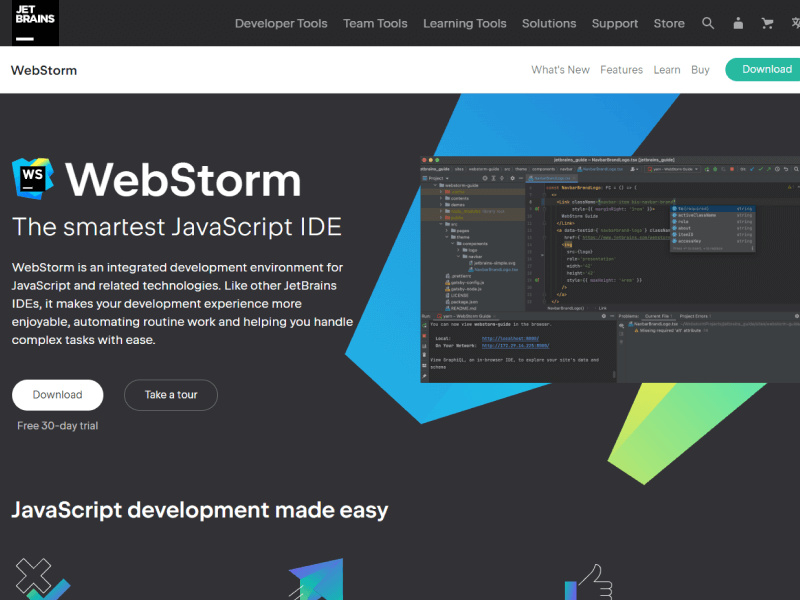Collapse the src folder in IDE project tree

[x=441, y=224]
